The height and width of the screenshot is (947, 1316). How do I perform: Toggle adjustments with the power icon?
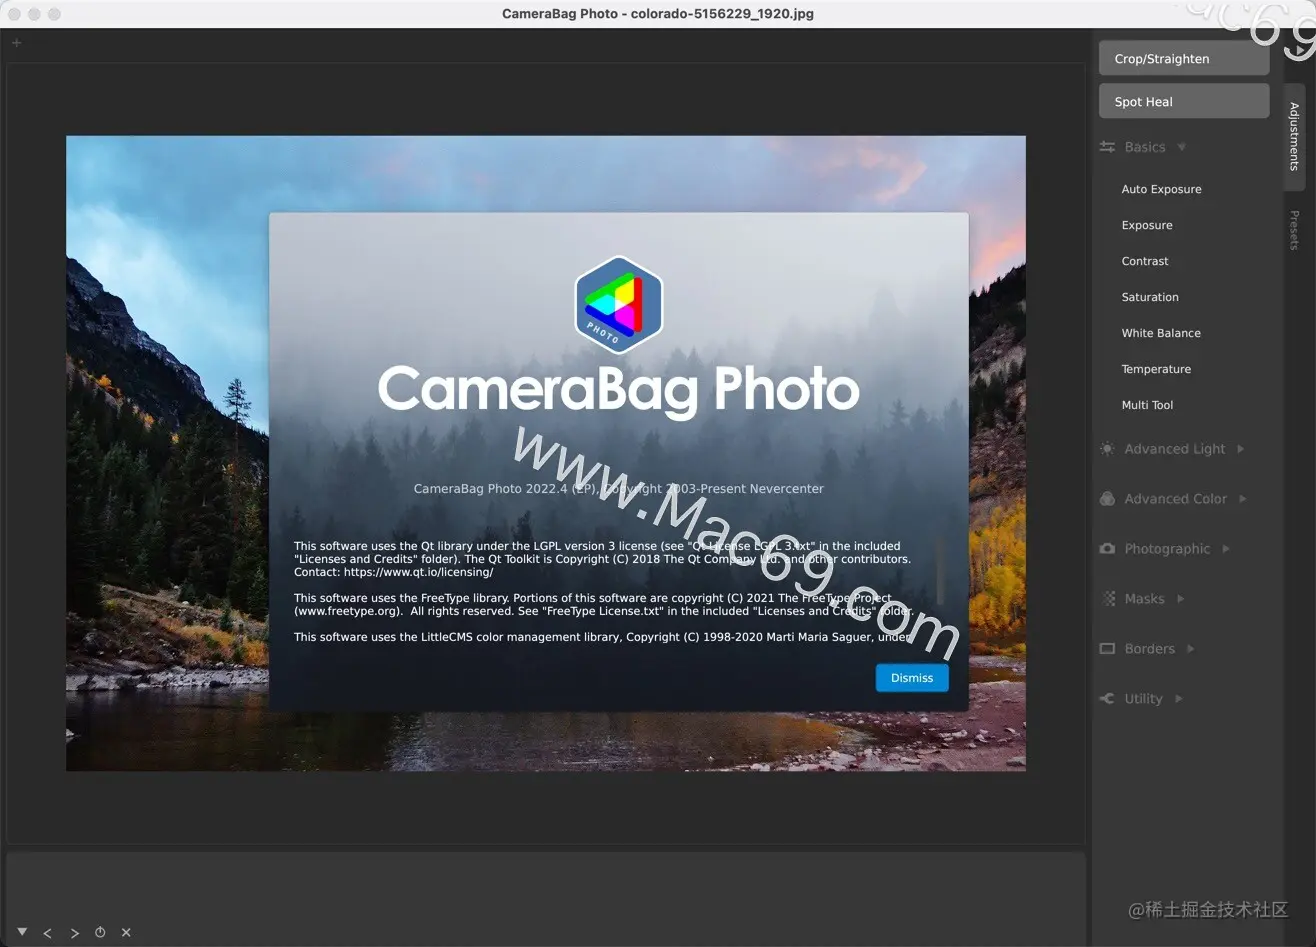(100, 932)
